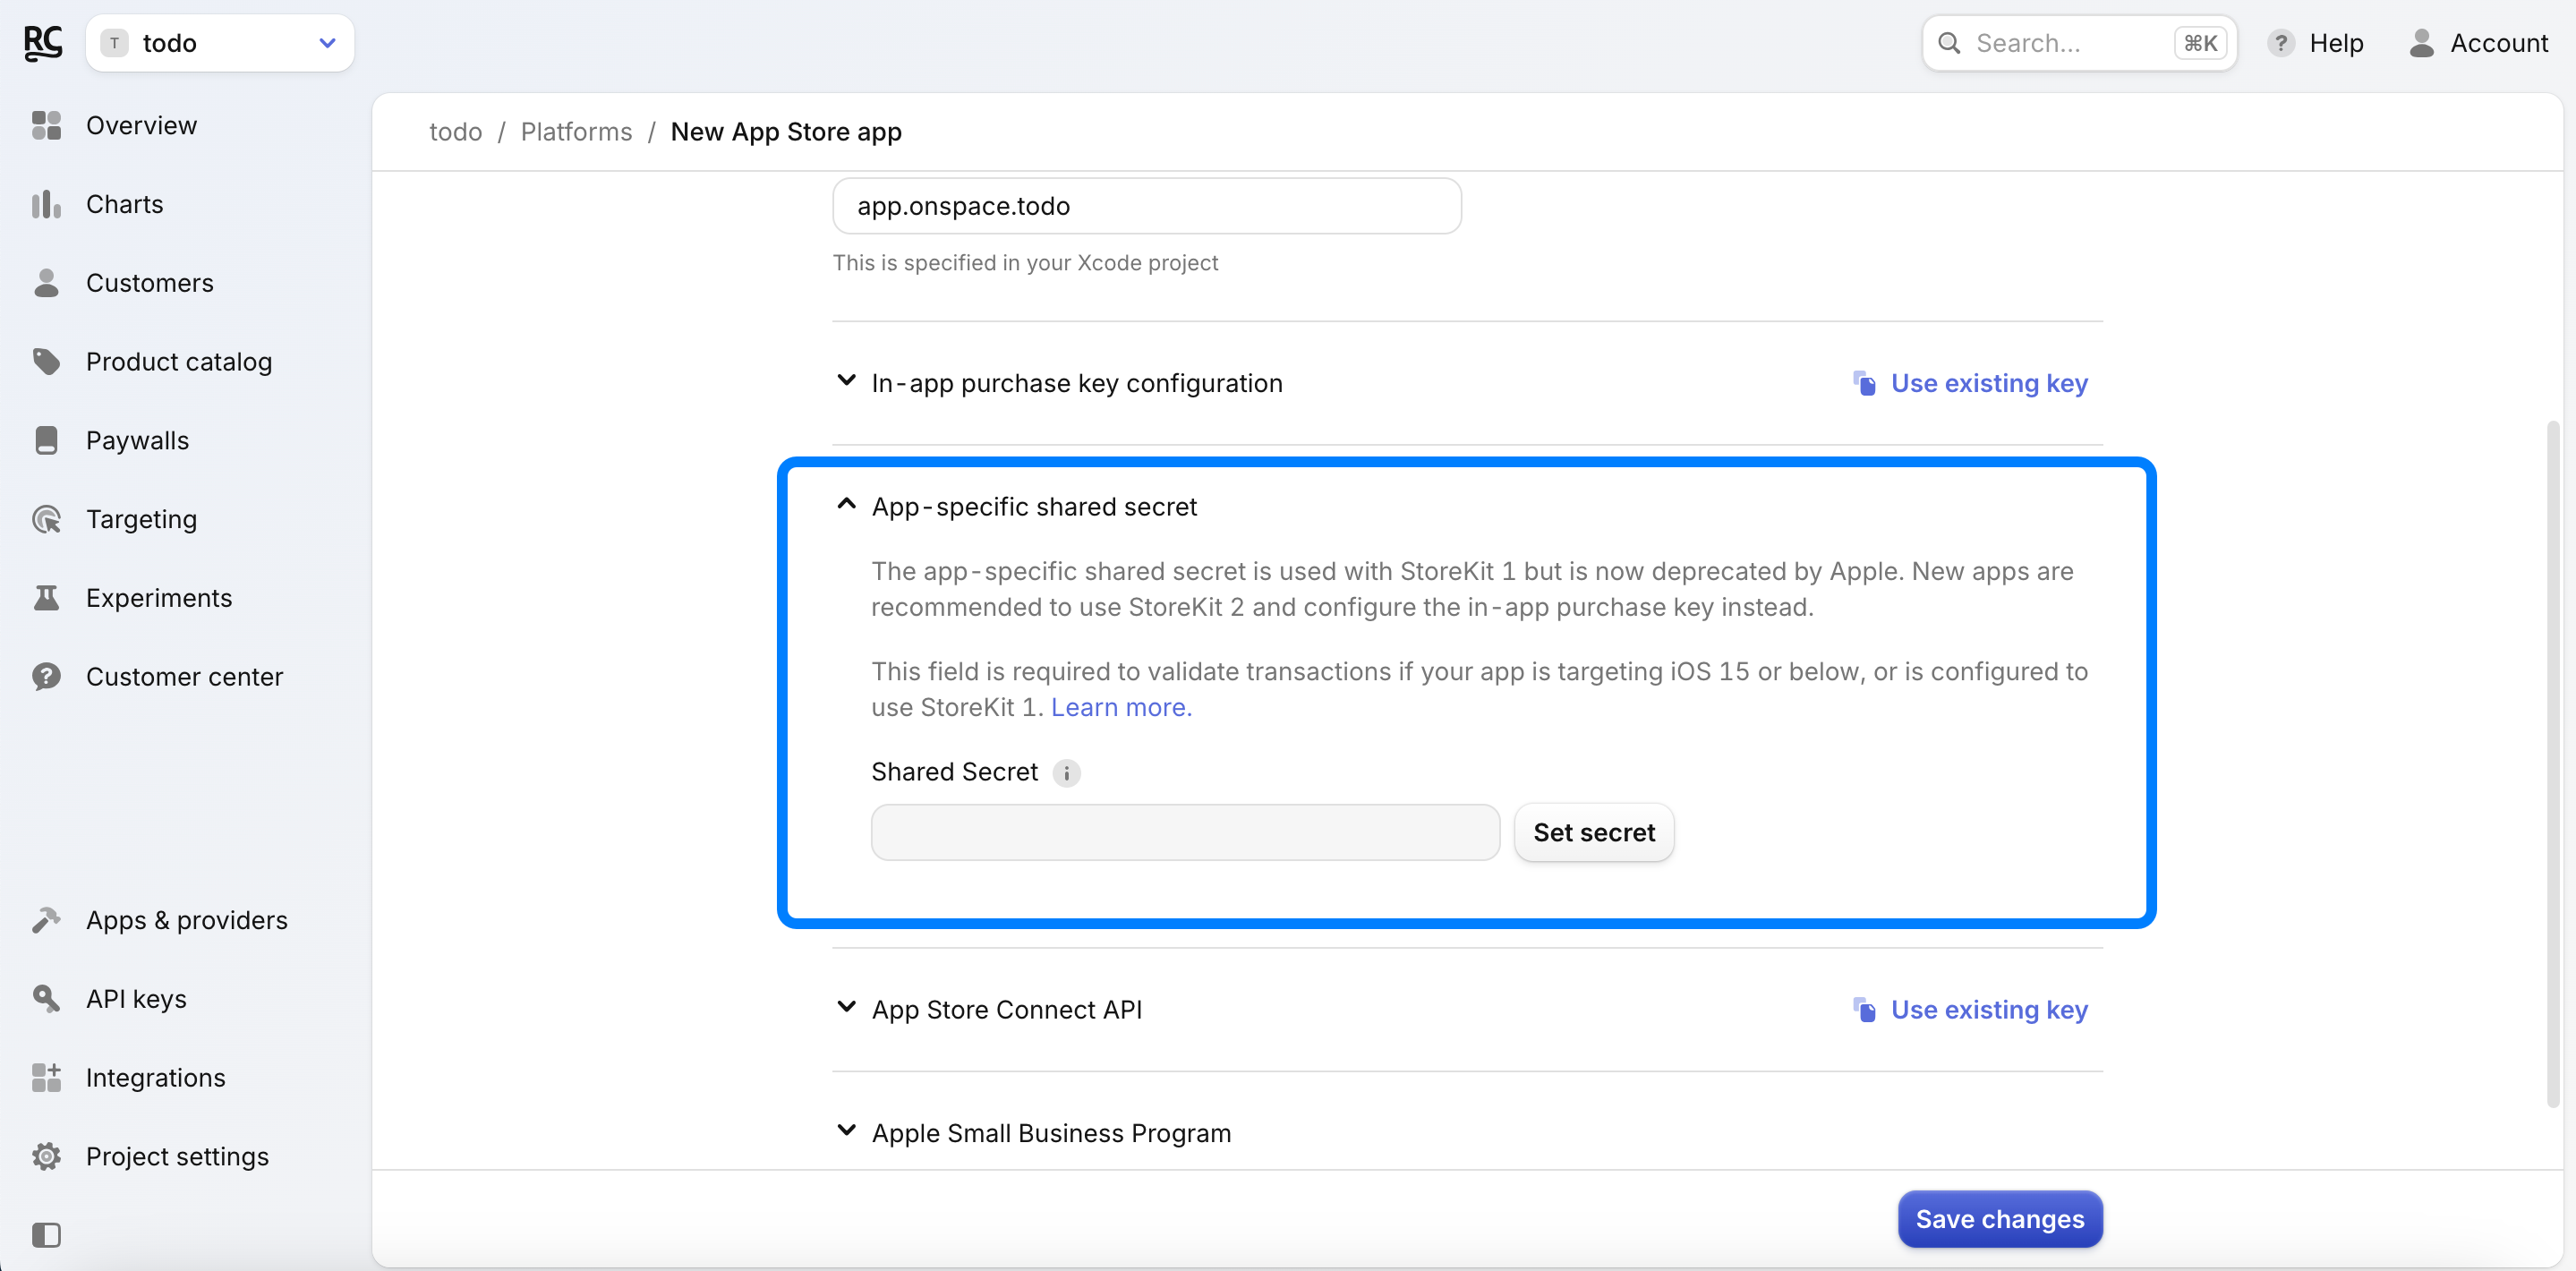Expand In-app purchase key configuration section
This screenshot has height=1271, width=2576.
coord(1076,383)
